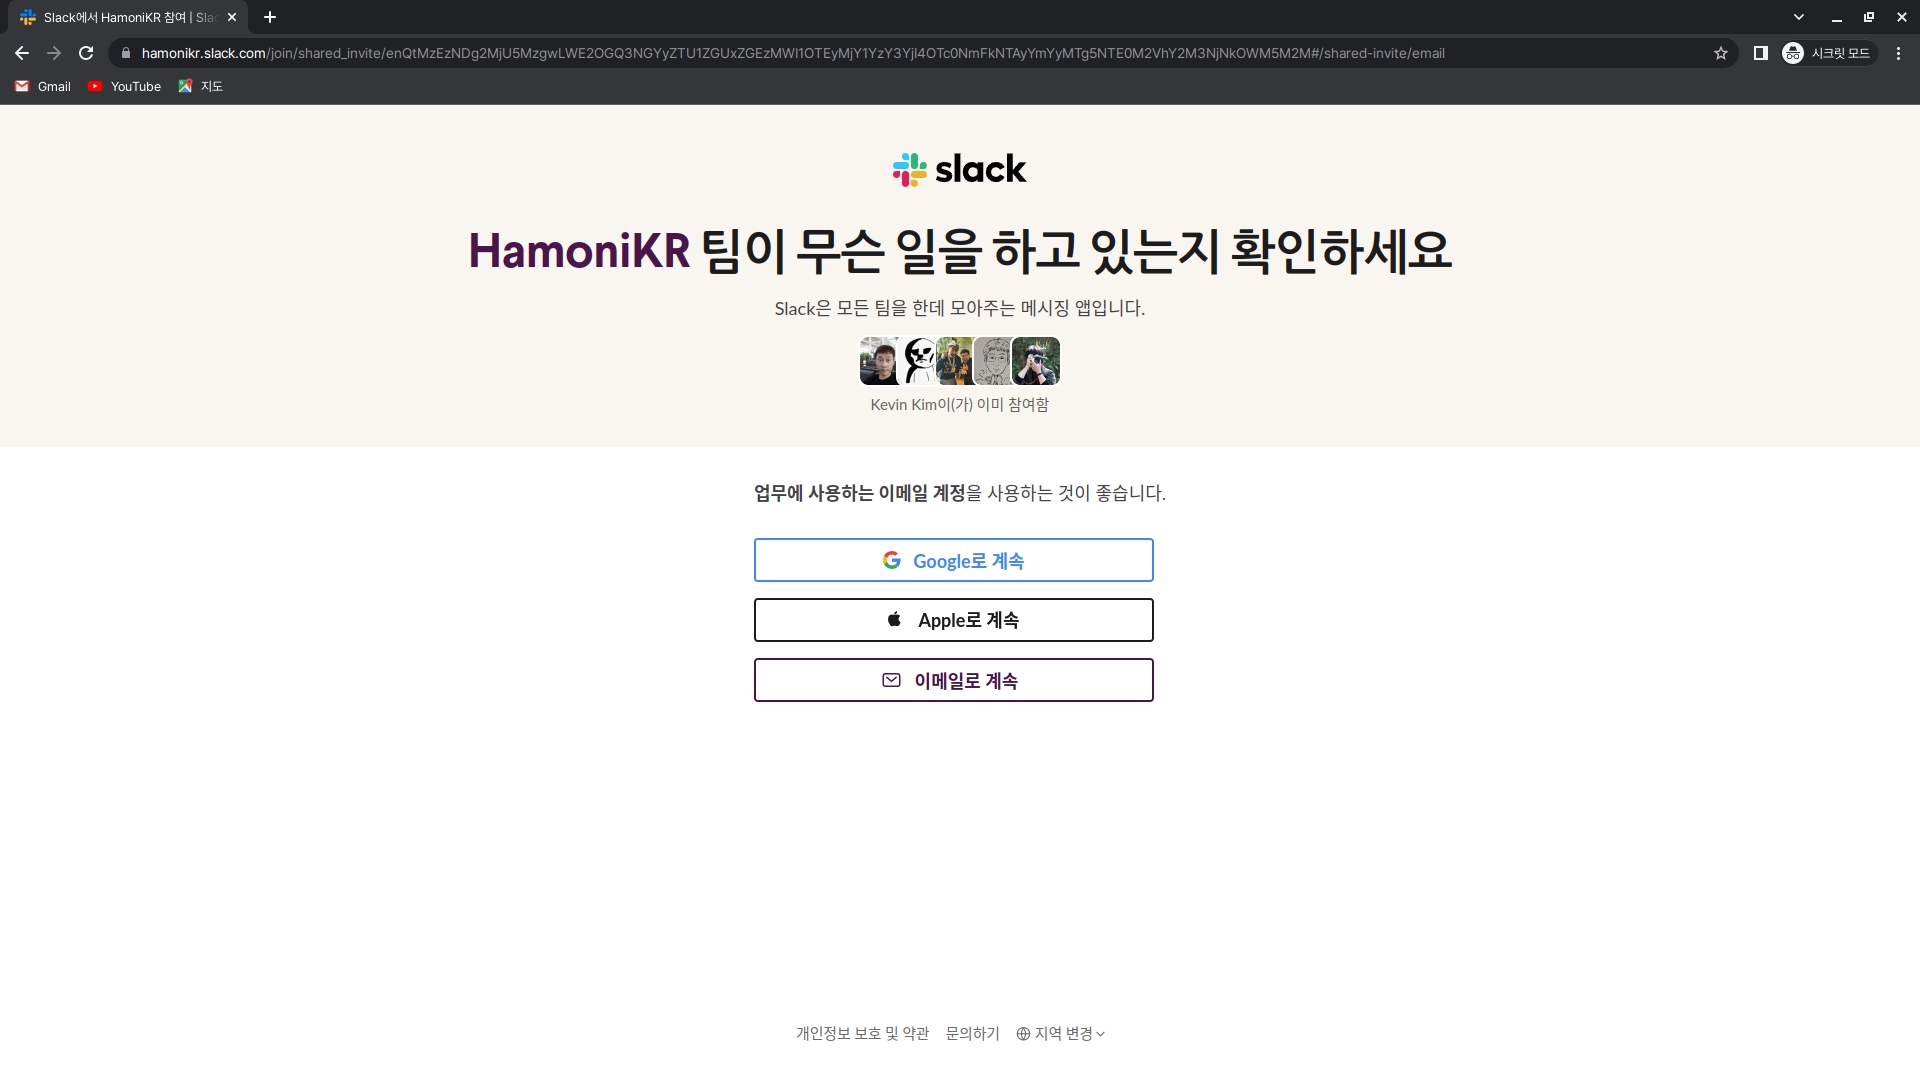
Task: Expand the 지역 변경 region dropdown
Action: (1060, 1034)
